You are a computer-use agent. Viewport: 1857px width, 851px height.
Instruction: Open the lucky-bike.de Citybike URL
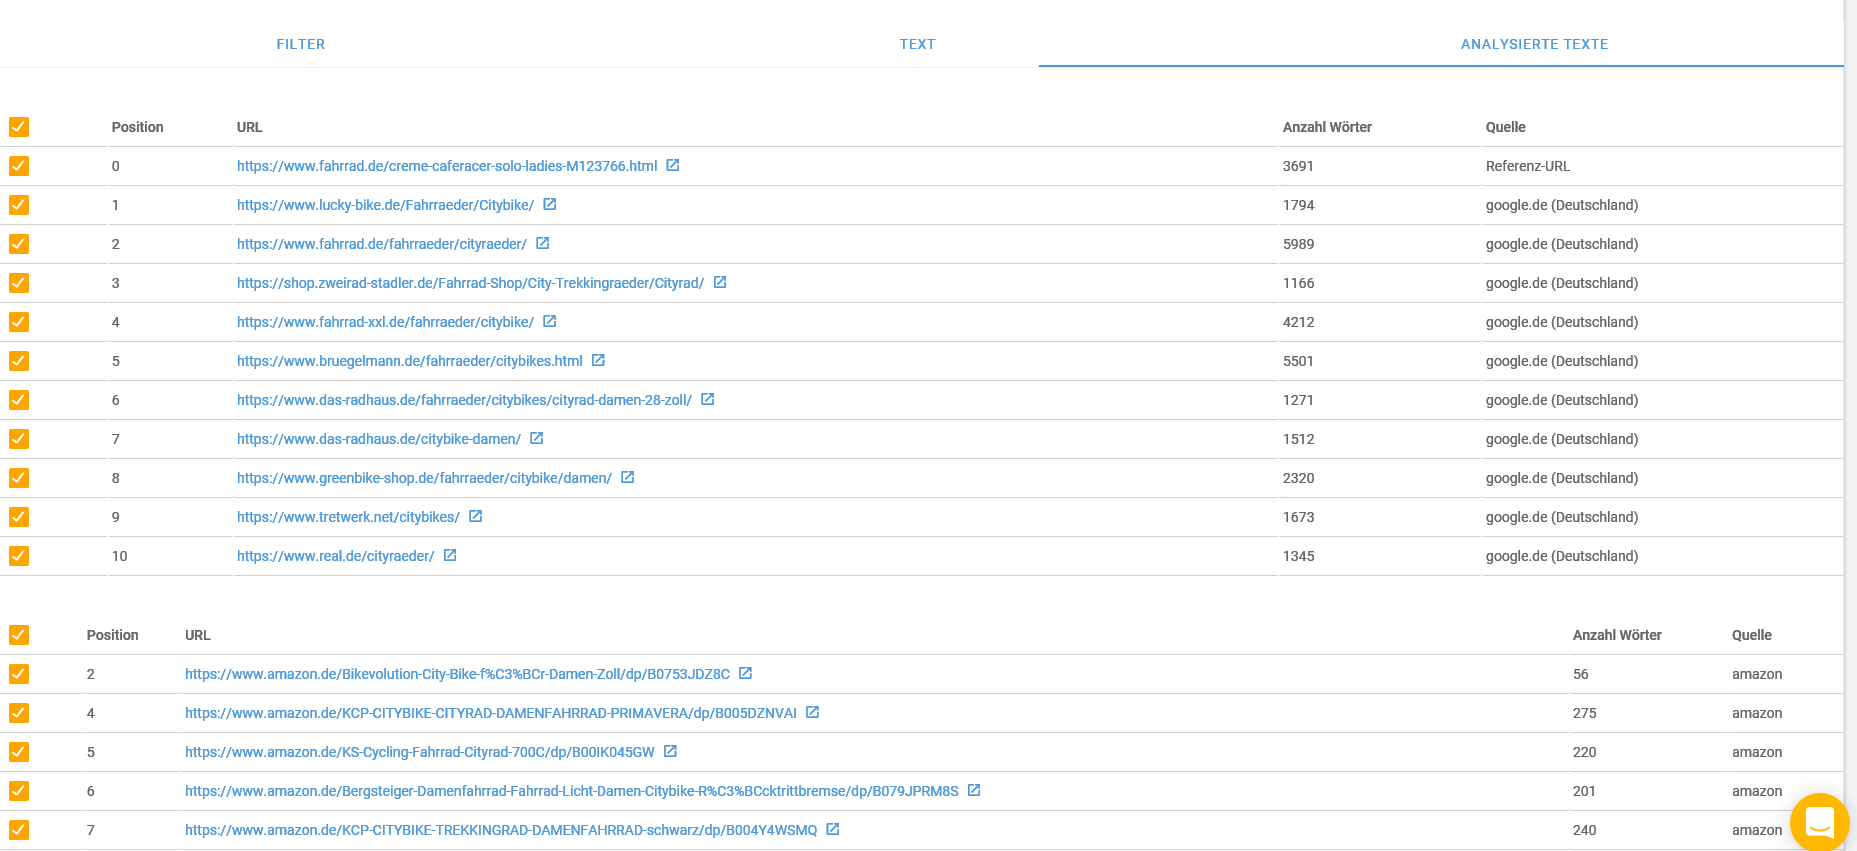(385, 205)
